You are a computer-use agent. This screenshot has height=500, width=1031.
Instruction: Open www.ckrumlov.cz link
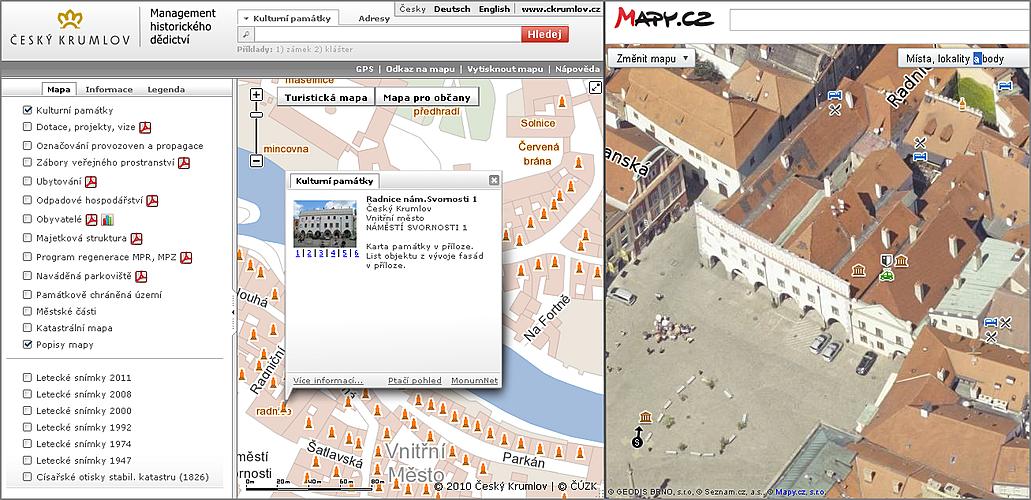click(561, 9)
